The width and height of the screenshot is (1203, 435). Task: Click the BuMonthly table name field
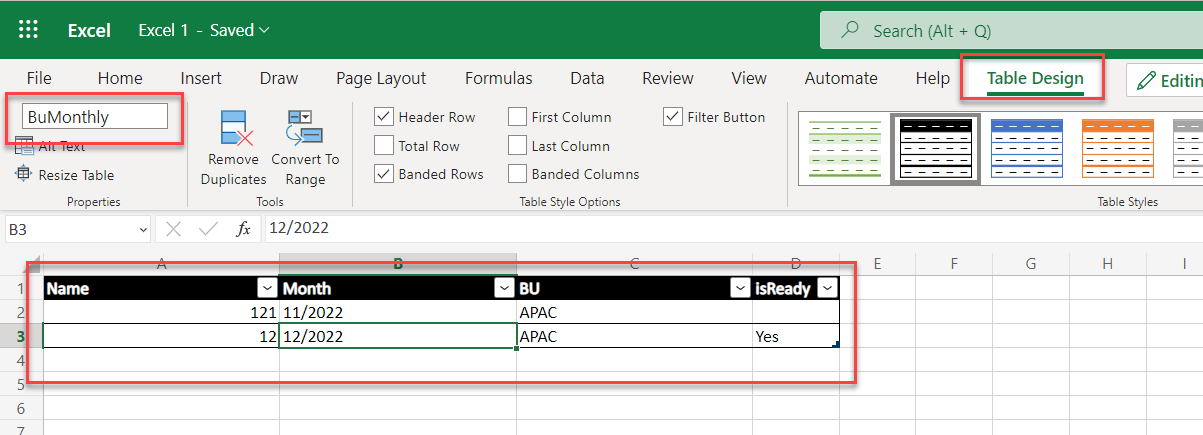point(95,117)
